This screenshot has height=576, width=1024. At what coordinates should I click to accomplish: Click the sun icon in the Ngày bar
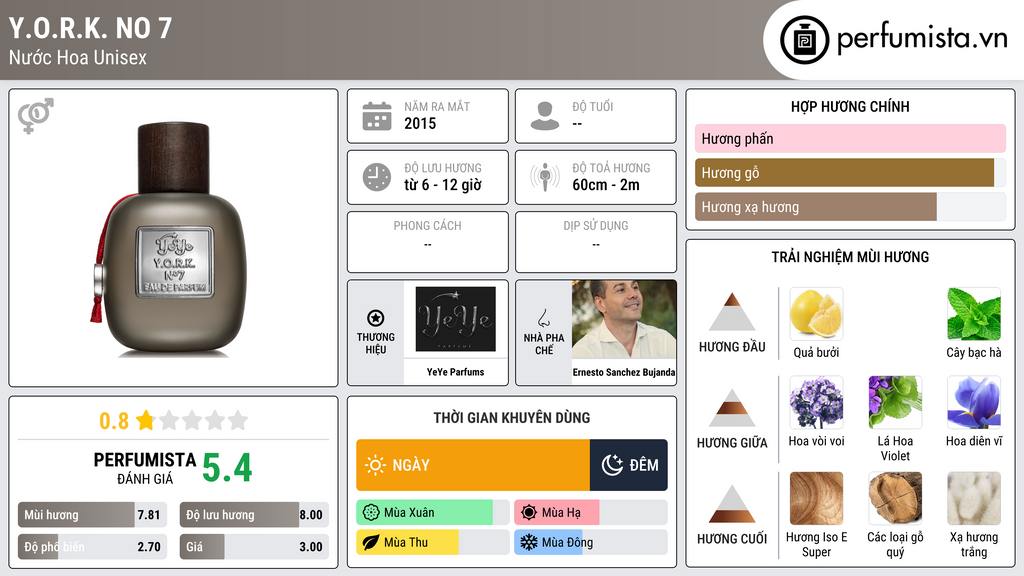(375, 465)
